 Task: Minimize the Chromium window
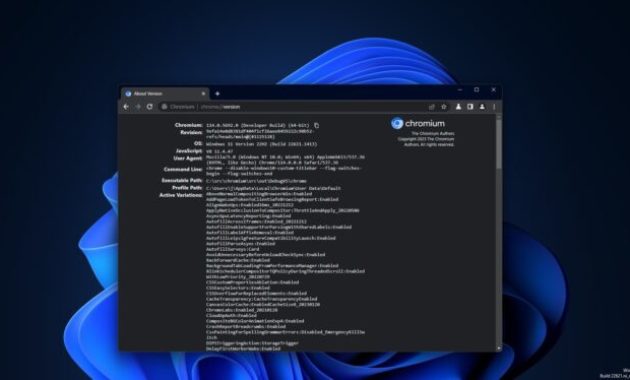(460, 90)
